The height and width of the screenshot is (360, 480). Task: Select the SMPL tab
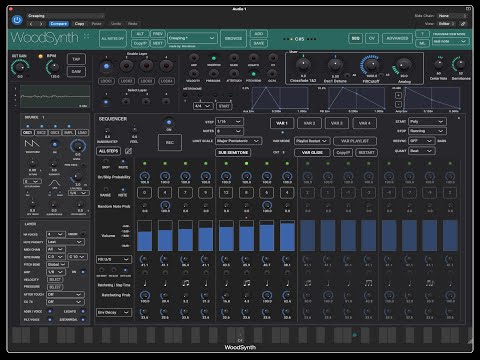tap(68, 132)
